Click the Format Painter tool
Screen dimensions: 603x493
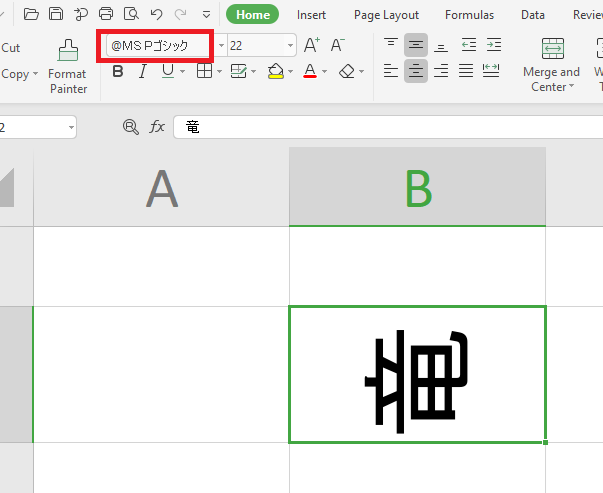[x=67, y=66]
